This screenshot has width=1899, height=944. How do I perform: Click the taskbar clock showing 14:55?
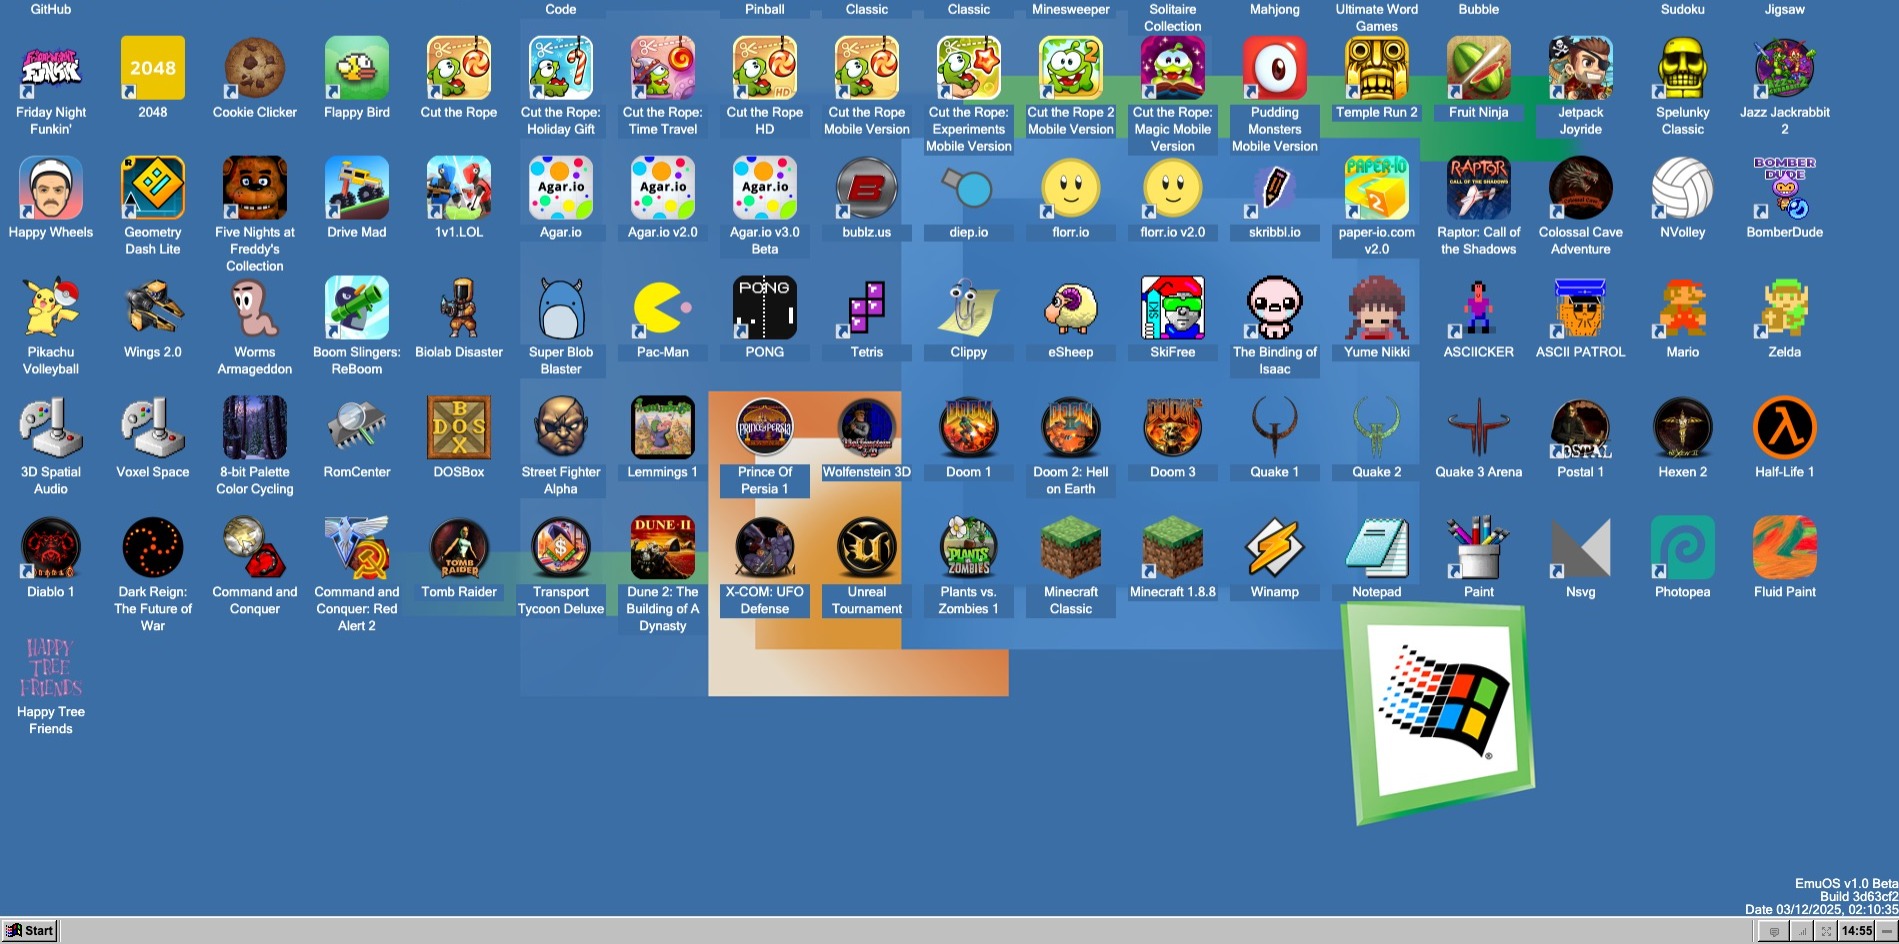[x=1857, y=931]
